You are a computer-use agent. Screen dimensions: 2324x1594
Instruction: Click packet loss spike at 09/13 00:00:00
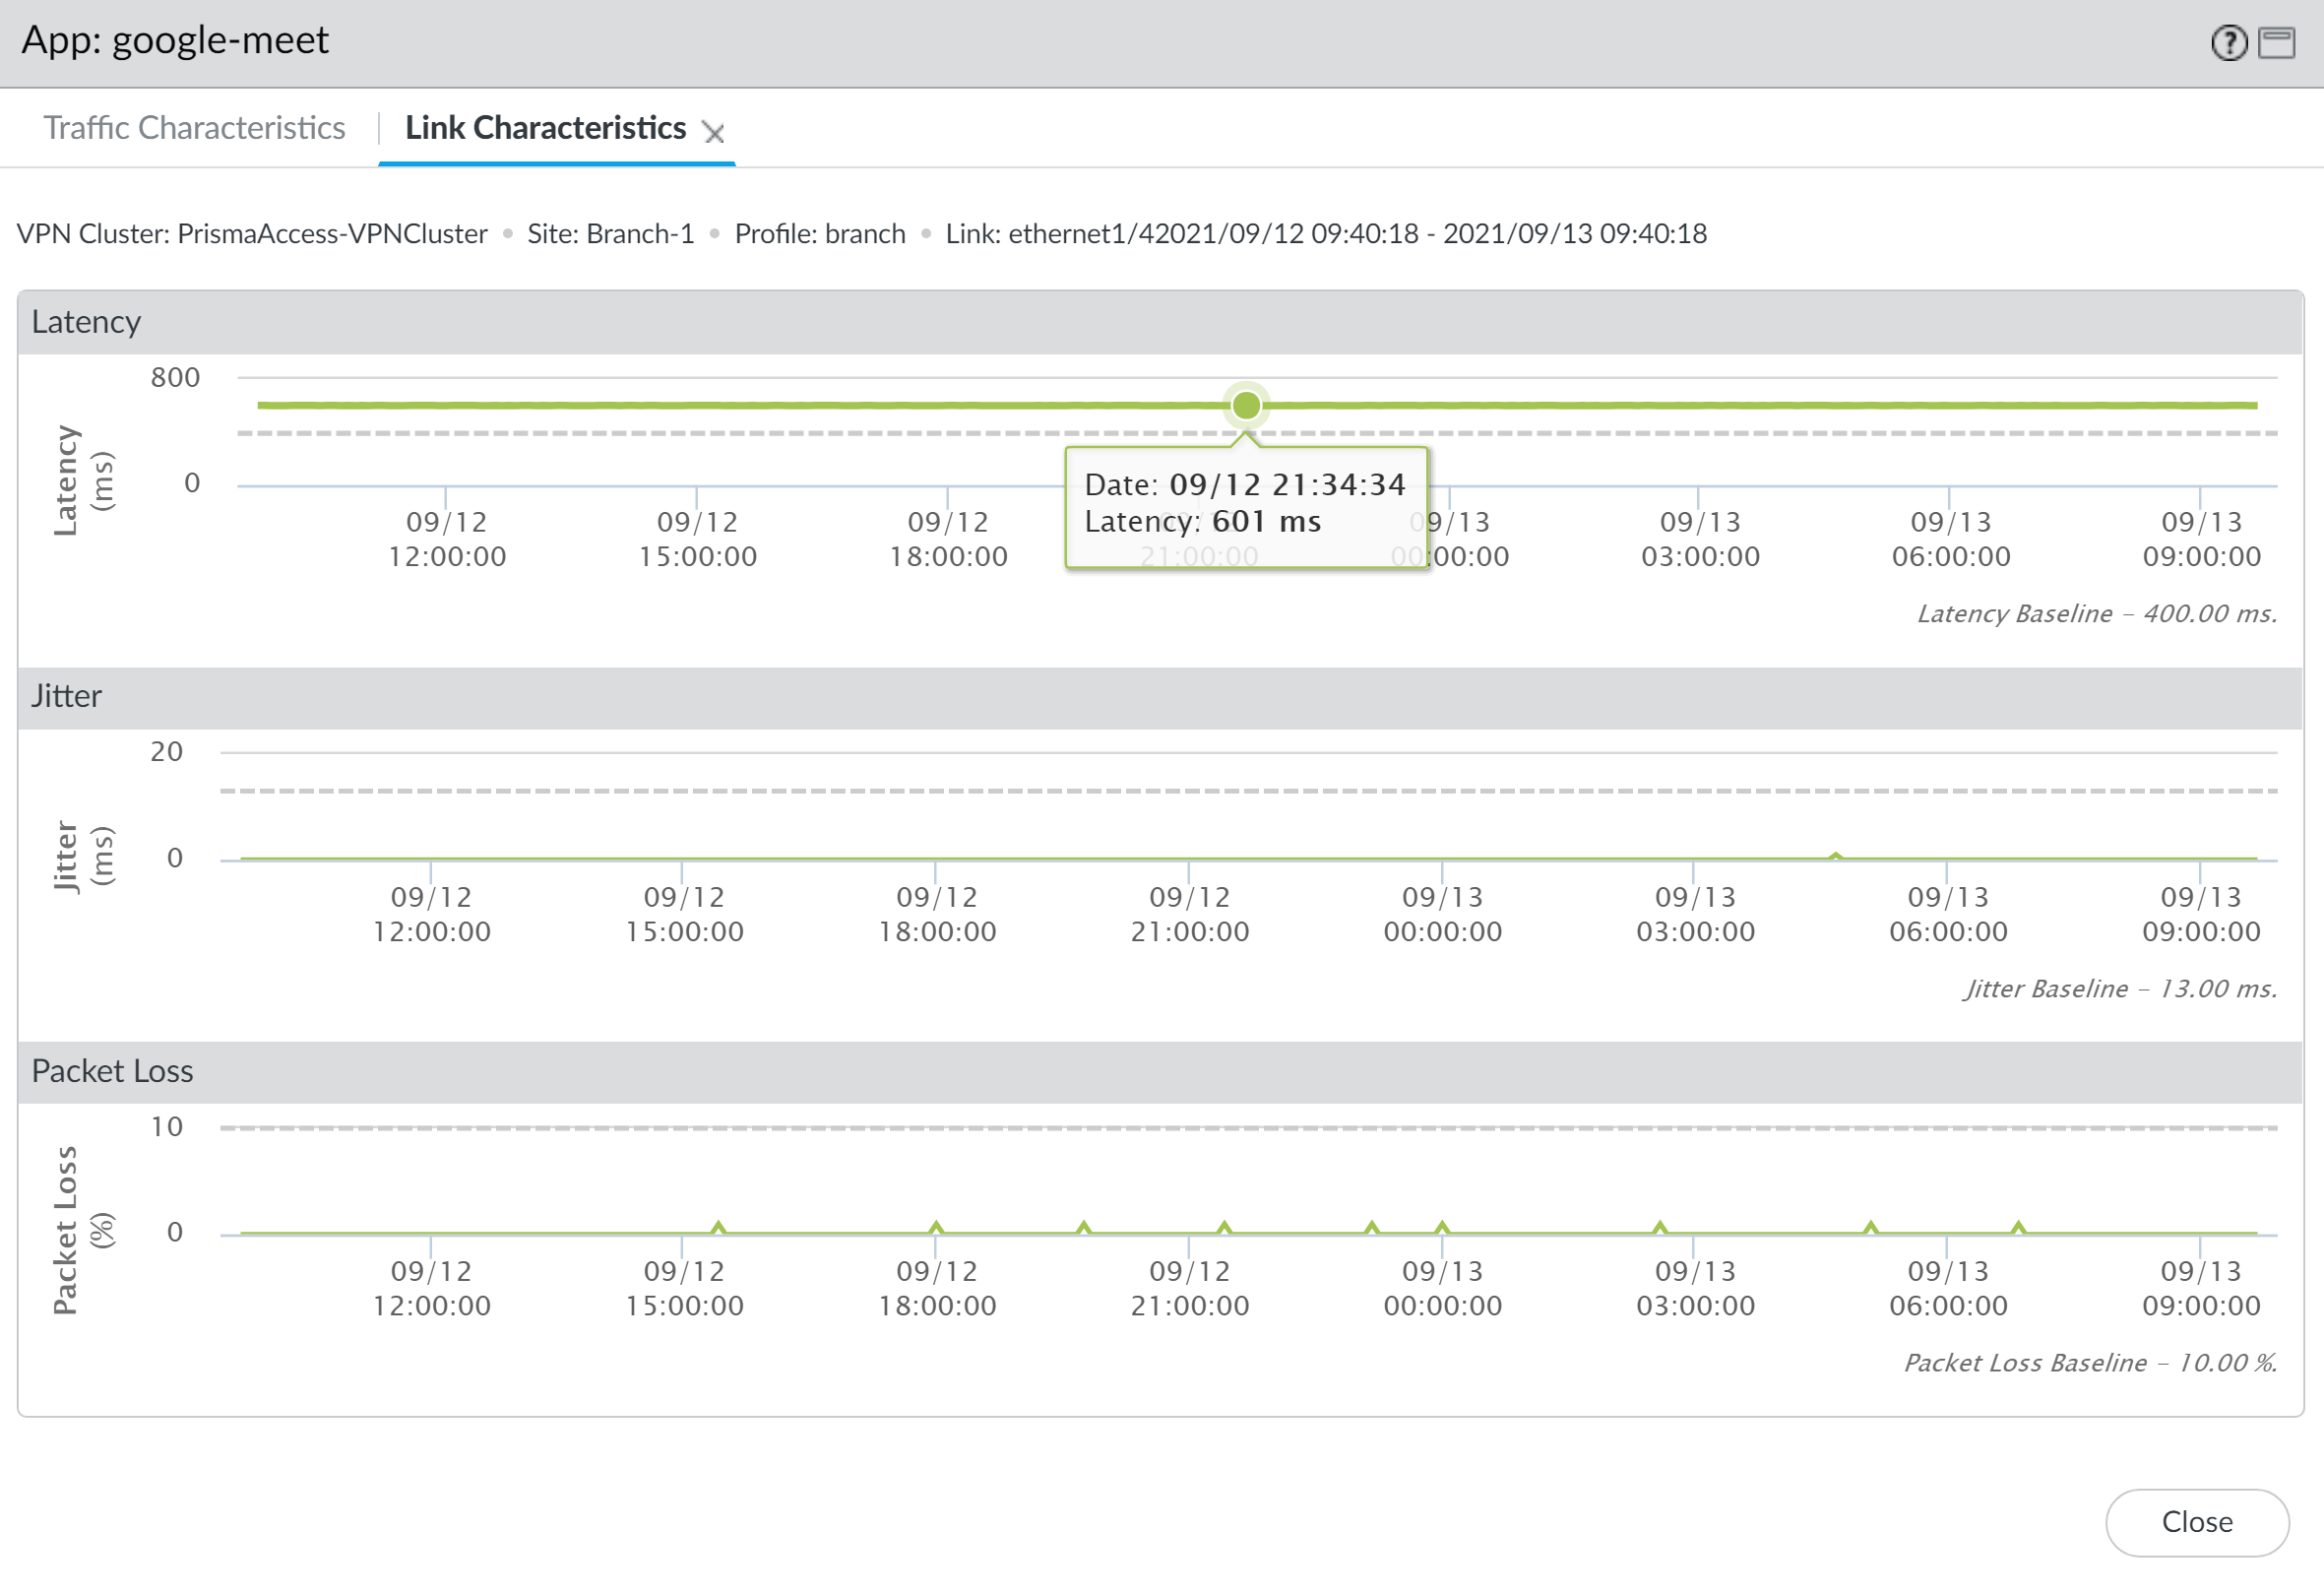tap(1442, 1227)
